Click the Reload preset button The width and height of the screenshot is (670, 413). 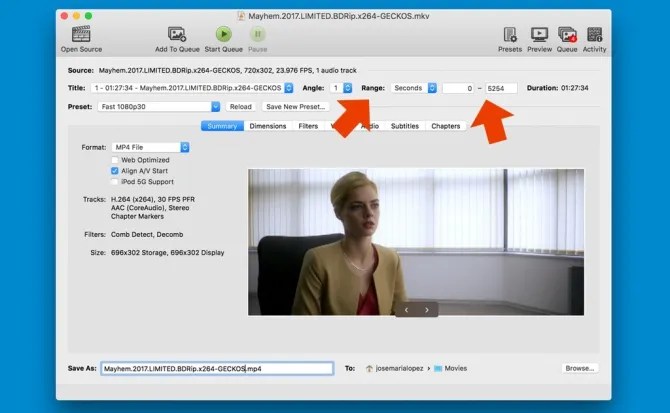(241, 107)
